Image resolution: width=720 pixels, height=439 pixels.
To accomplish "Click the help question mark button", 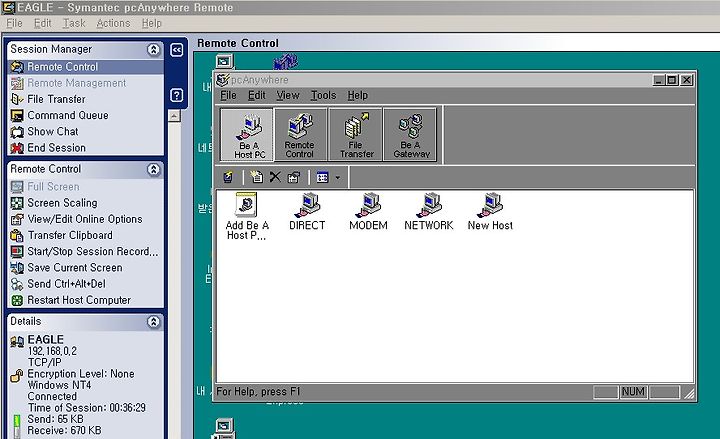I will point(177,95).
